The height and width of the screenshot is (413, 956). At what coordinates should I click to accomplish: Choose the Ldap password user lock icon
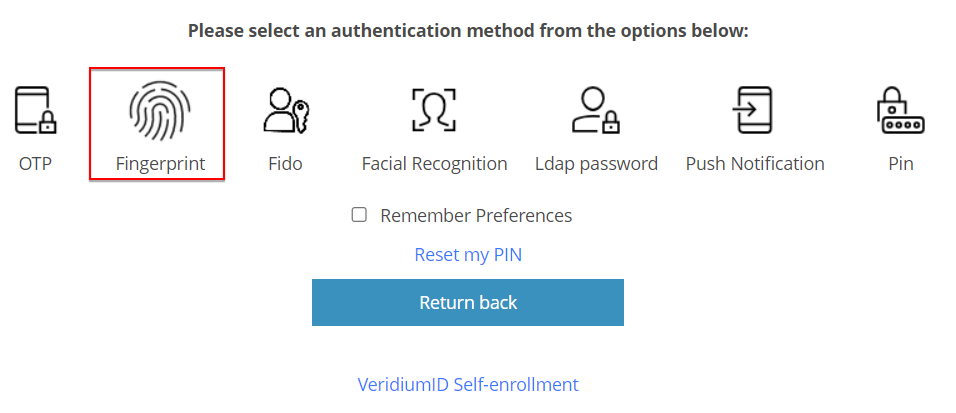[596, 110]
